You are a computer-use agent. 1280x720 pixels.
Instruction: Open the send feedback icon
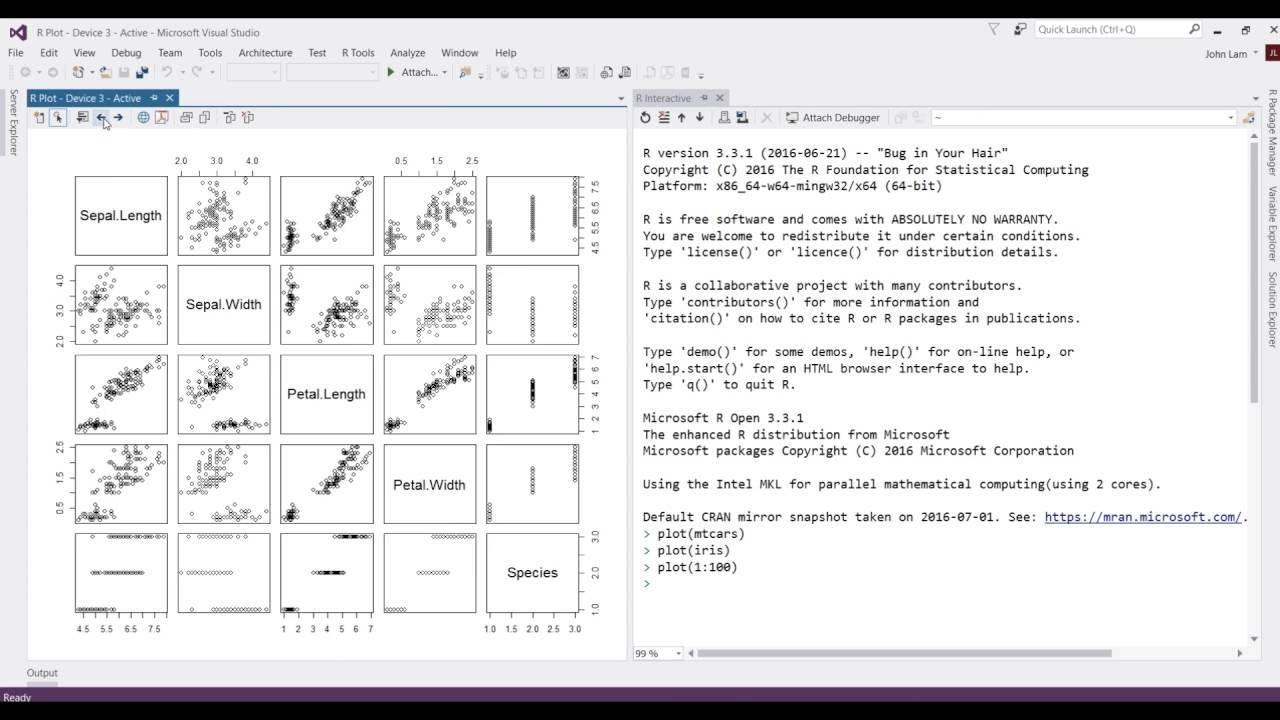(x=1019, y=29)
